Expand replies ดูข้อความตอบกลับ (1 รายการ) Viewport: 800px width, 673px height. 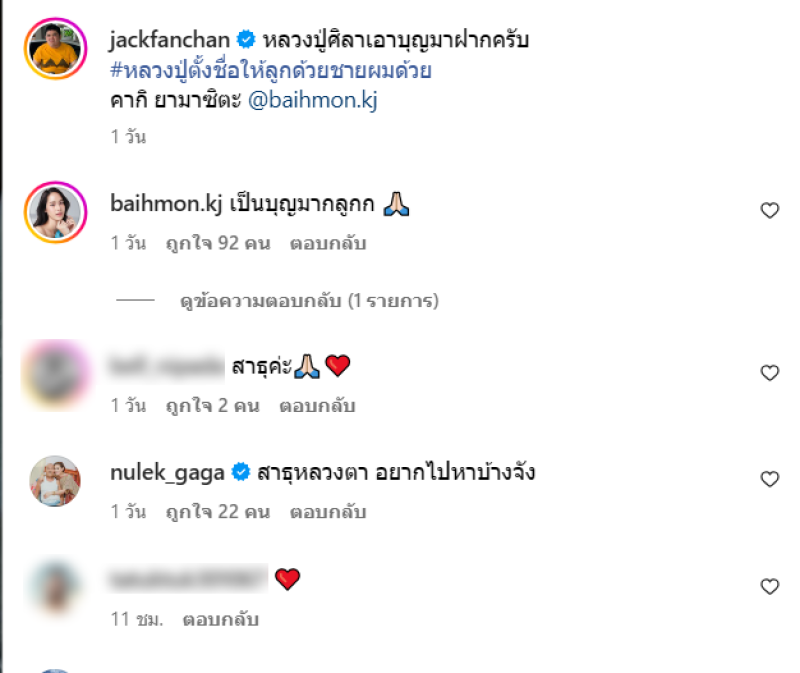click(309, 301)
